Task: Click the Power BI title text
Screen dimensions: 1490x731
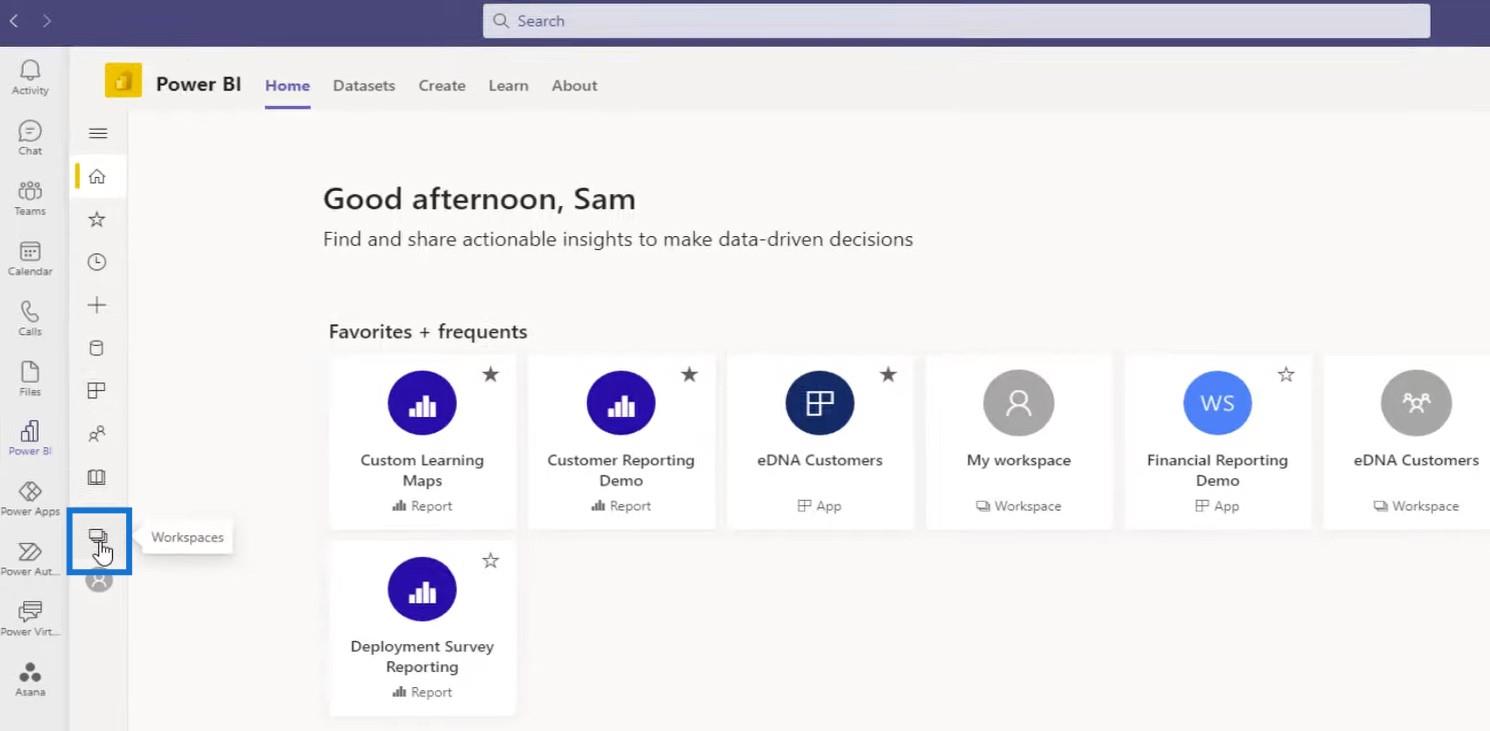Action: pyautogui.click(x=198, y=84)
